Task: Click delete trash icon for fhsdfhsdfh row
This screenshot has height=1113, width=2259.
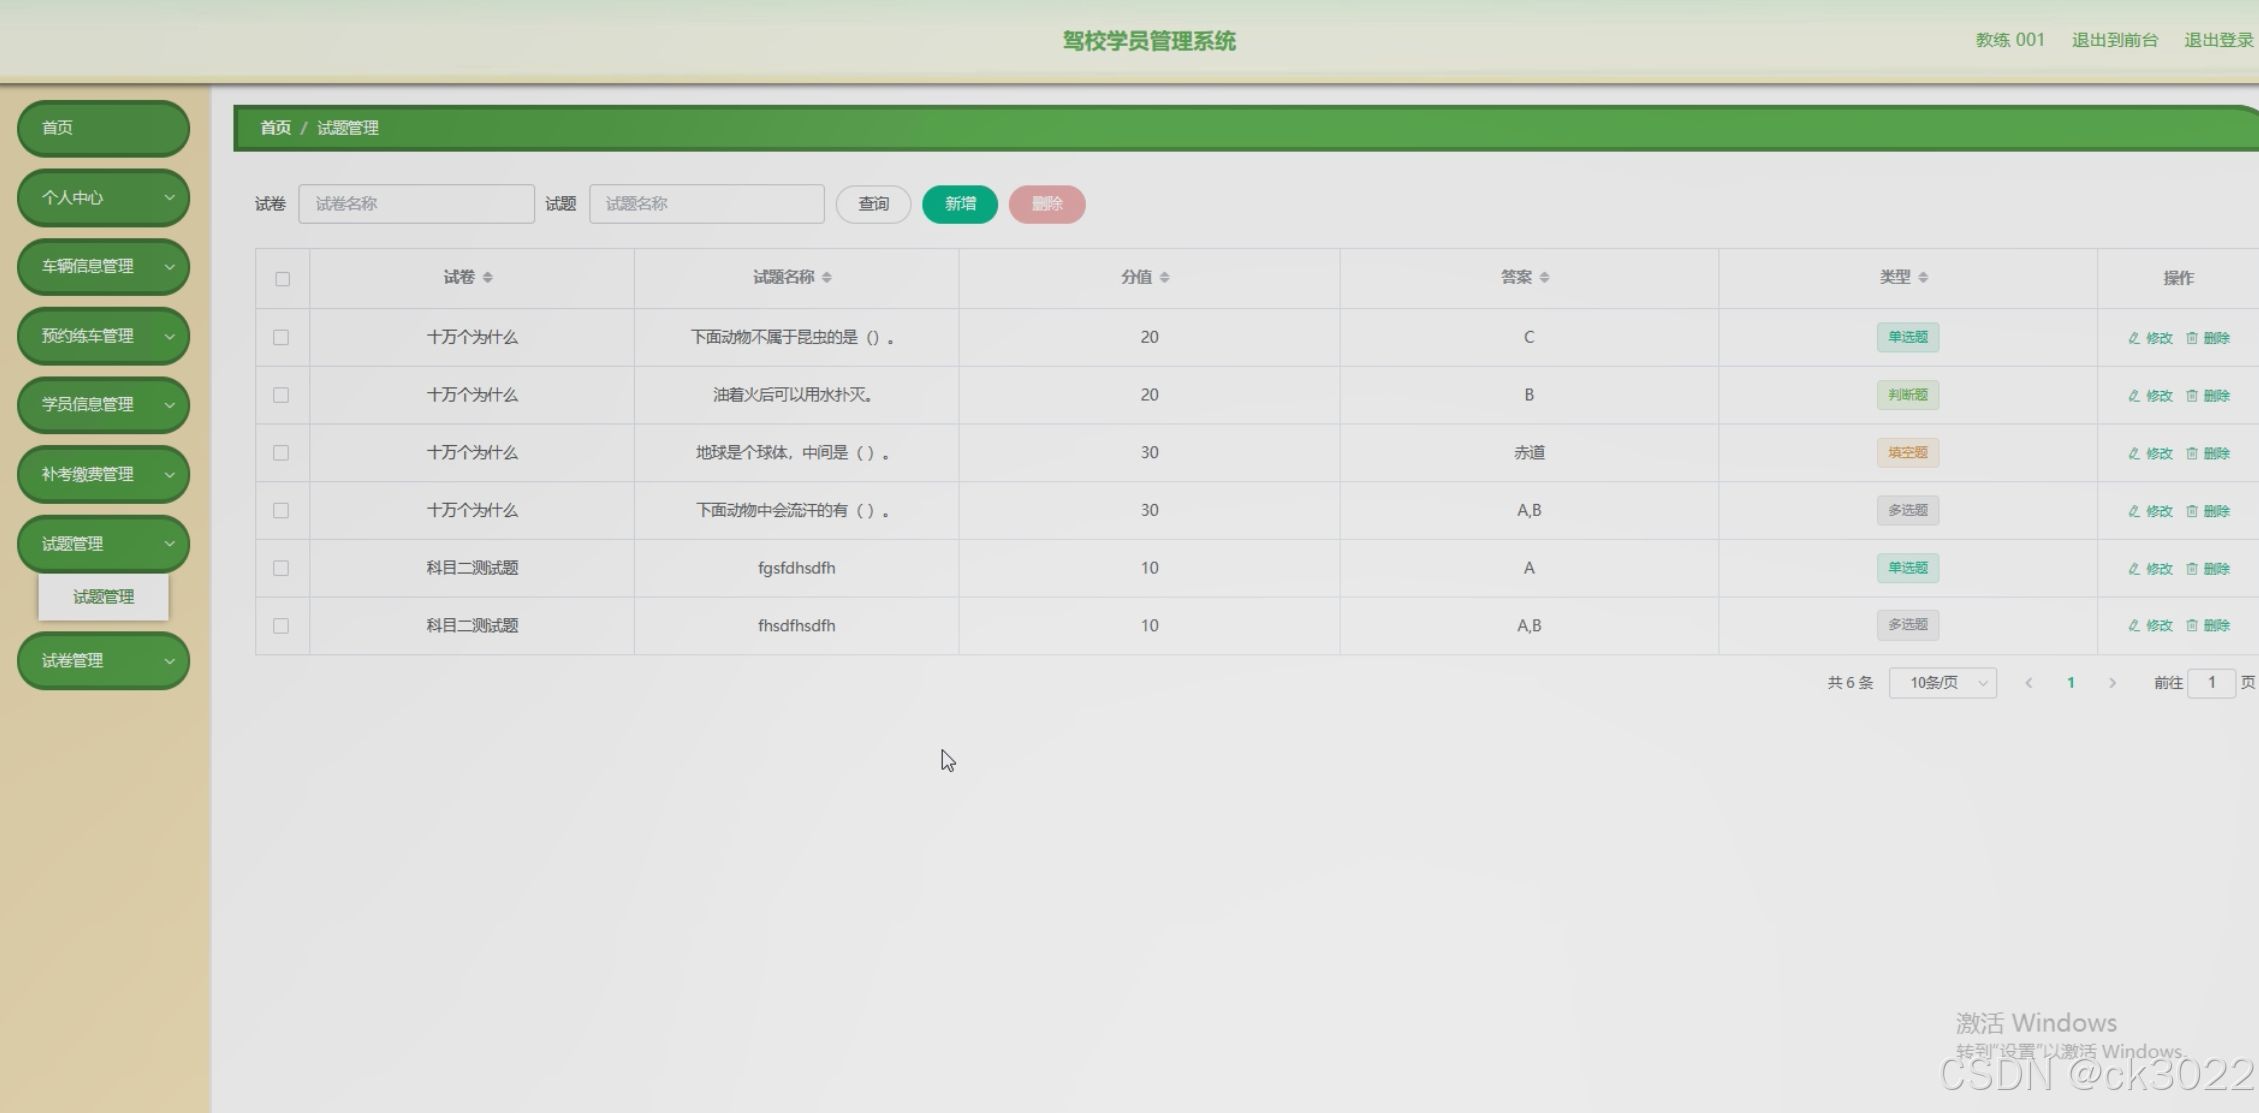Action: (x=2192, y=626)
